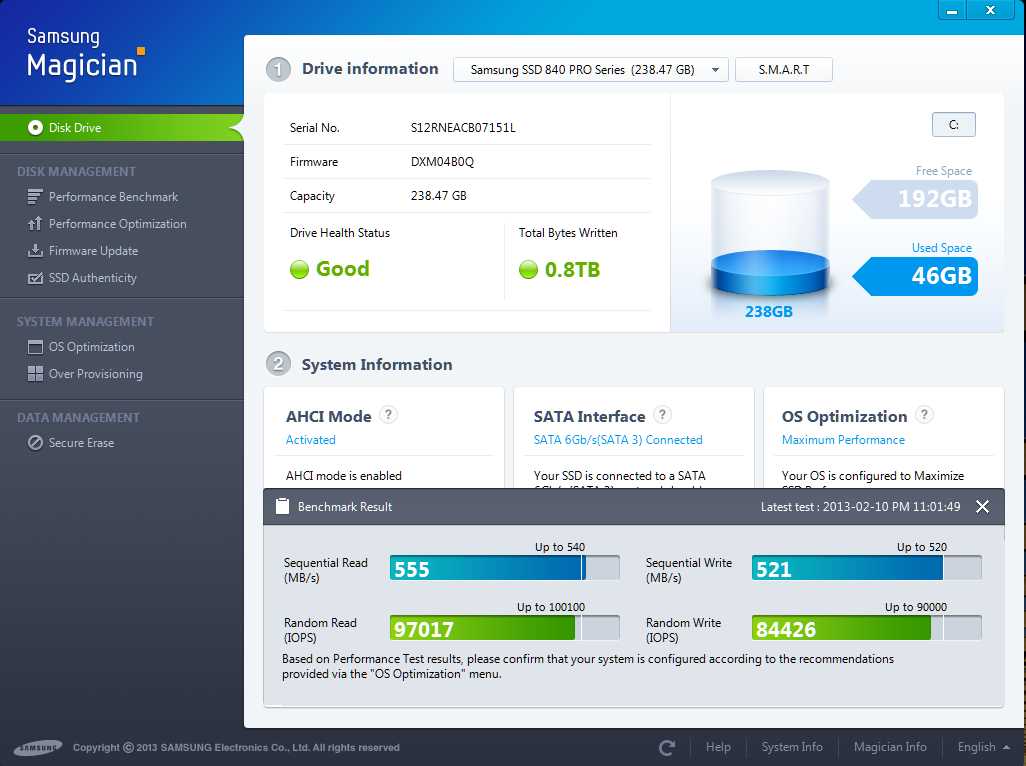The height and width of the screenshot is (766, 1026).
Task: Click the OS Optimization help question mark
Action: [924, 415]
